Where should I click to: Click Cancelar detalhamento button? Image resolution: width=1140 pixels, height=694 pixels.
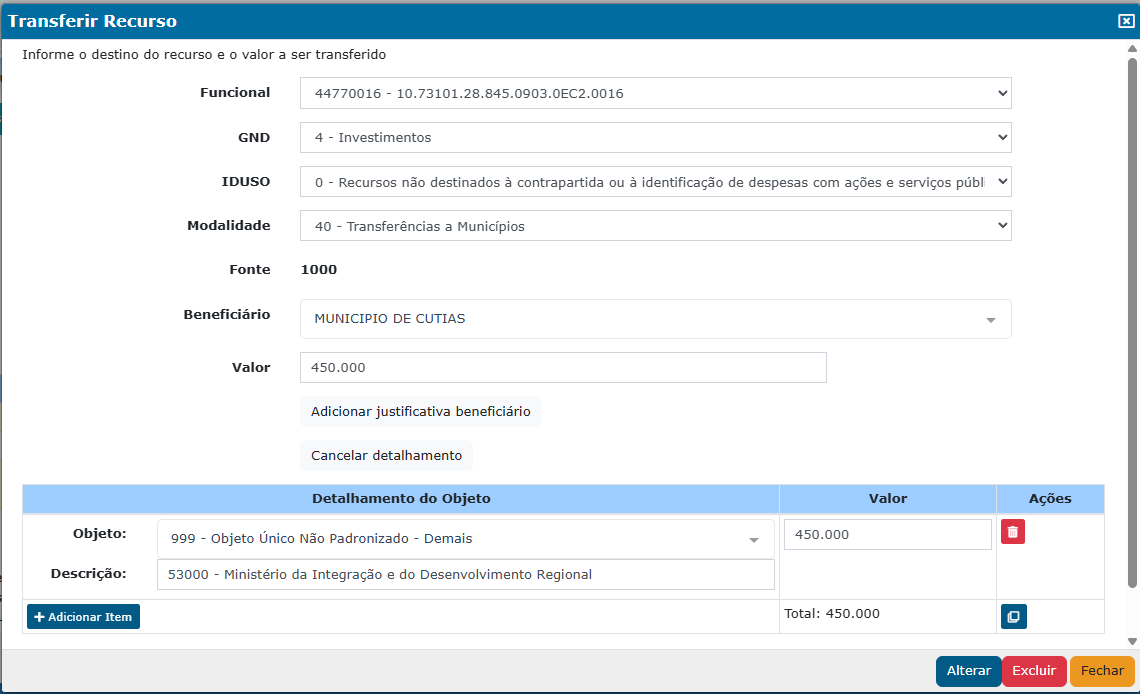pos(386,456)
